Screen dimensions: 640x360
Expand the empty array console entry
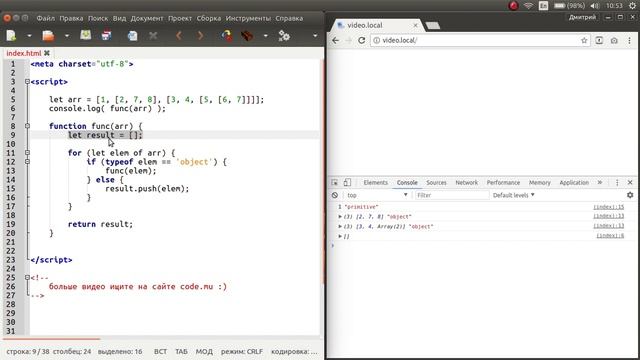tap(340, 236)
